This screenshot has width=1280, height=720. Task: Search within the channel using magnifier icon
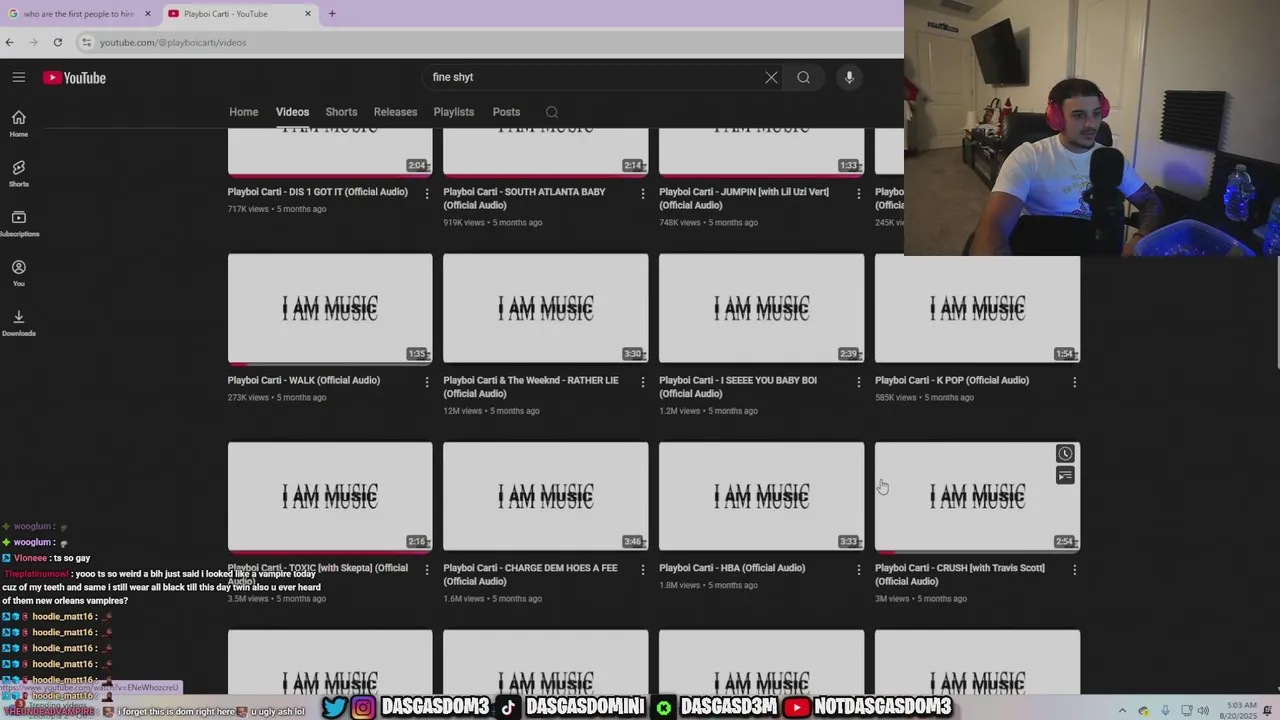[552, 112]
